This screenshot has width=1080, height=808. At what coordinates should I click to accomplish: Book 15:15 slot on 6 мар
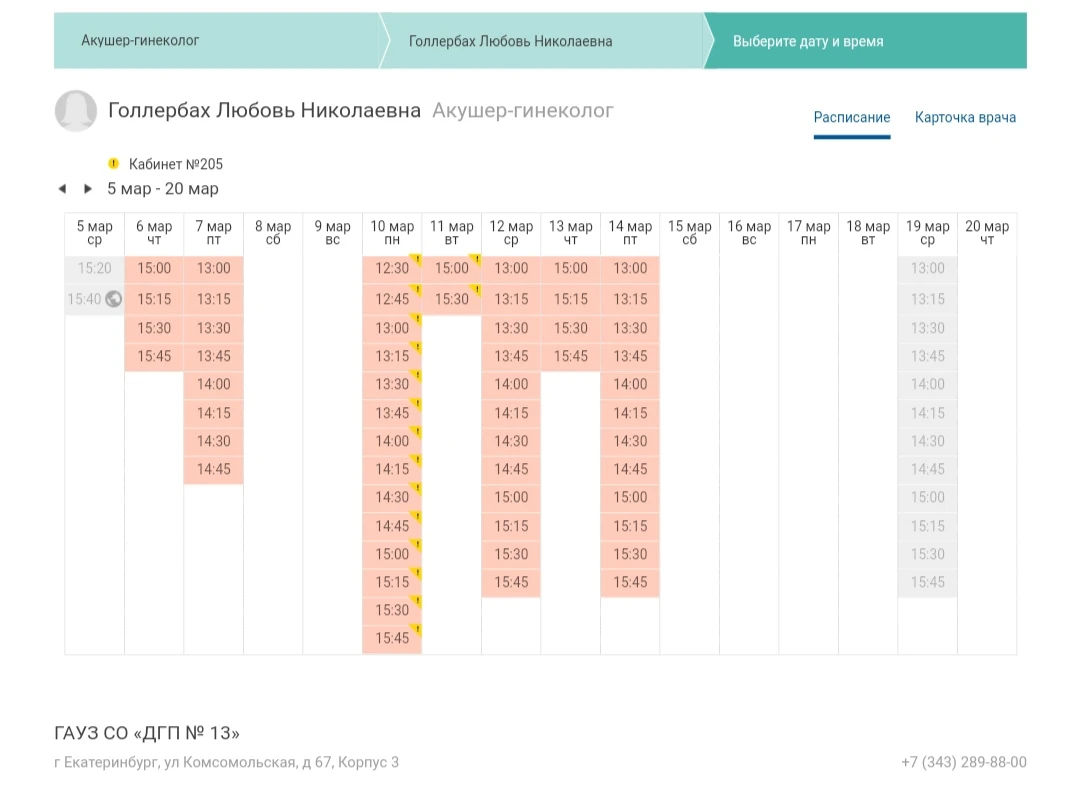(154, 299)
